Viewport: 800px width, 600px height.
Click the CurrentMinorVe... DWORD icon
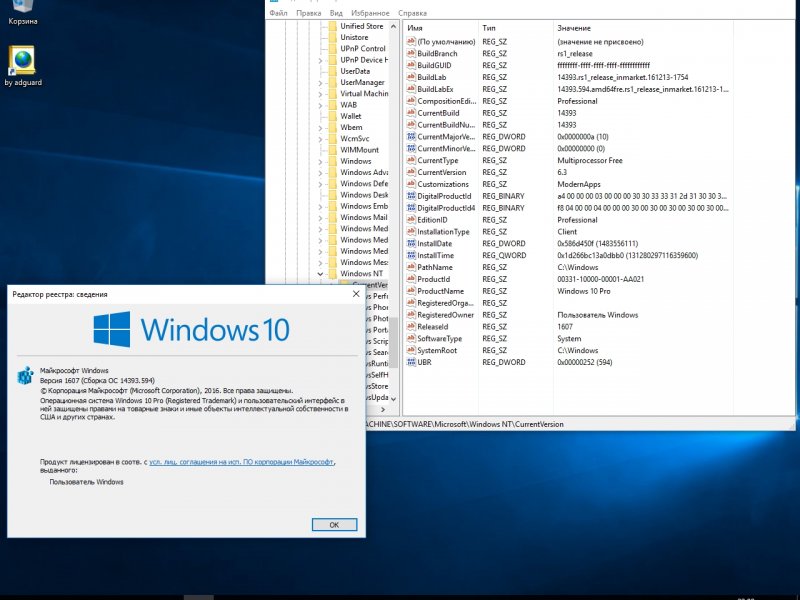pyautogui.click(x=411, y=148)
